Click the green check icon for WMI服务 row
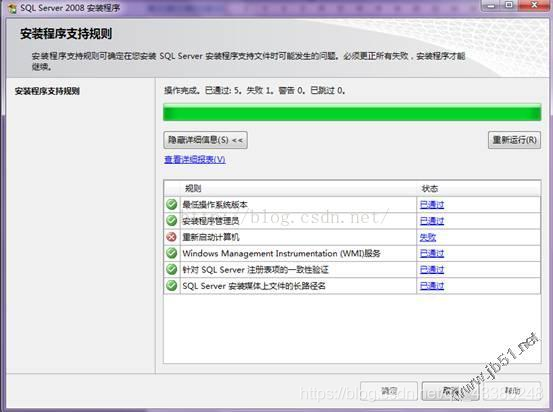 (172, 253)
